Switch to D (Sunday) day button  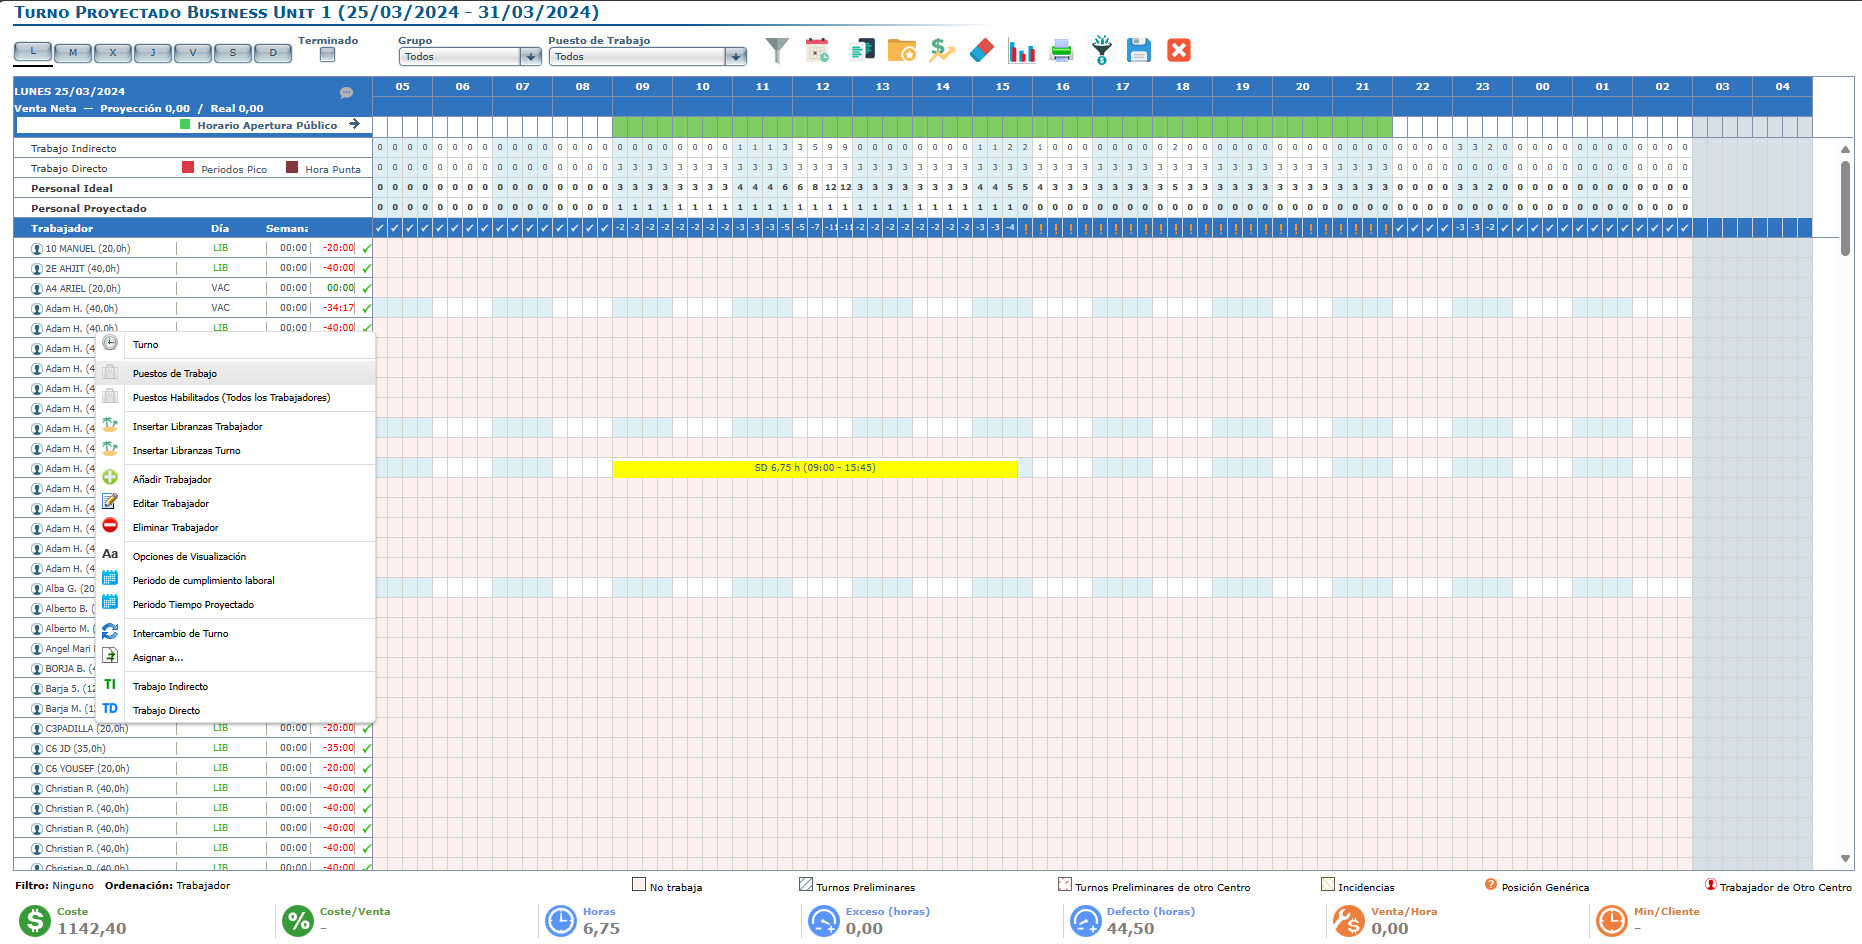click(273, 53)
